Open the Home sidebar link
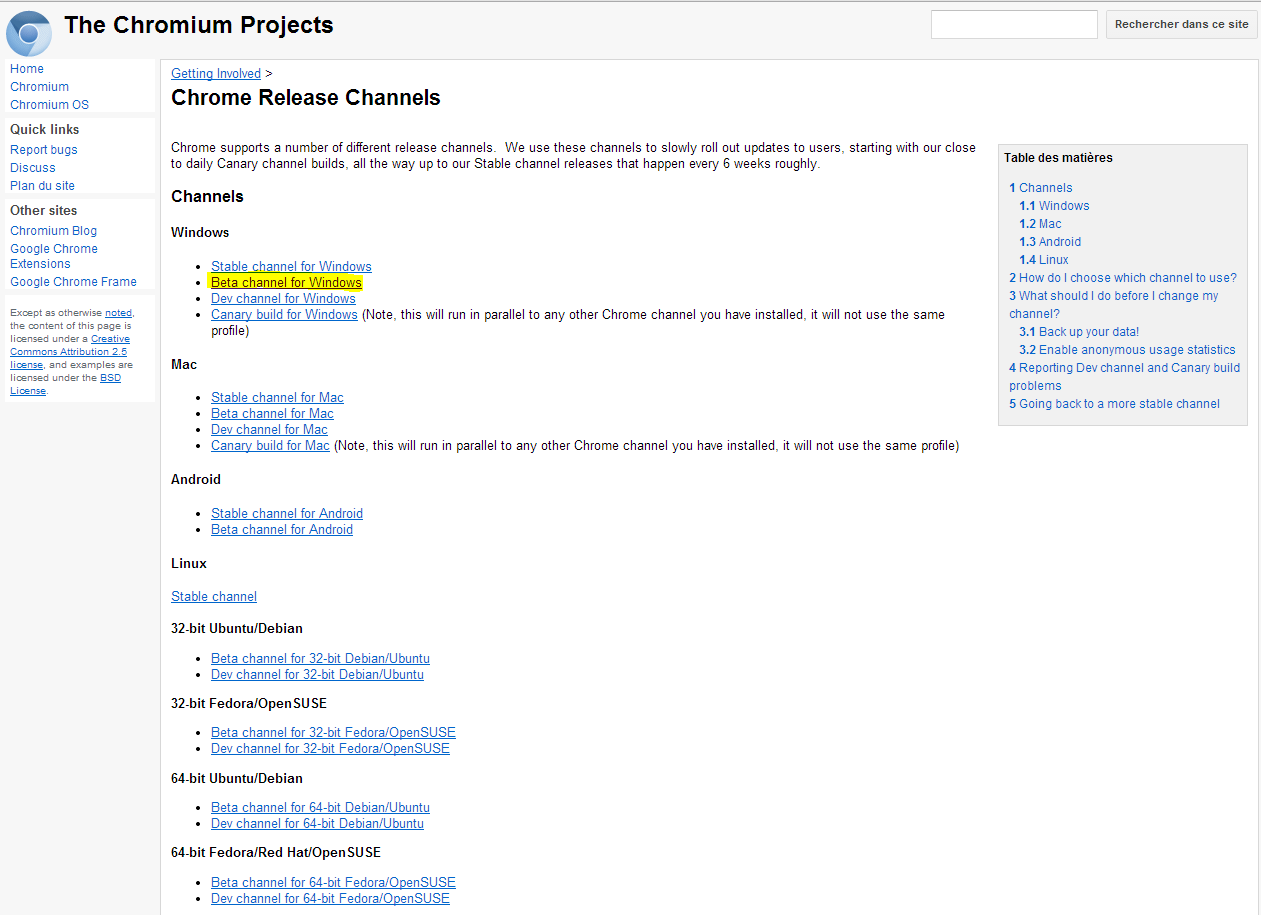The height and width of the screenshot is (915, 1261). 27,69
